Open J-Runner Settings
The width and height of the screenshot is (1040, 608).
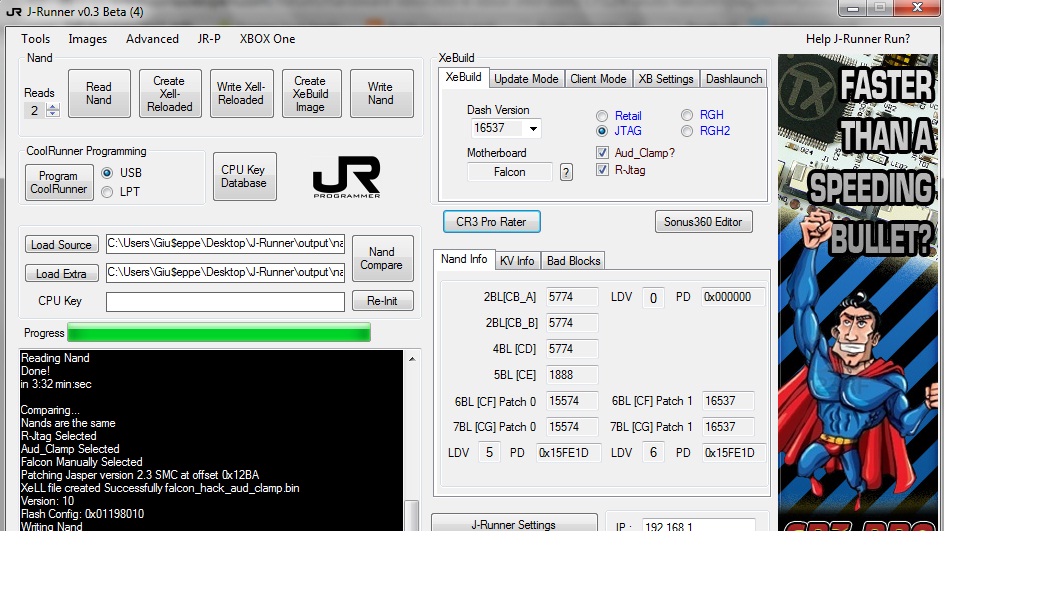(x=514, y=523)
